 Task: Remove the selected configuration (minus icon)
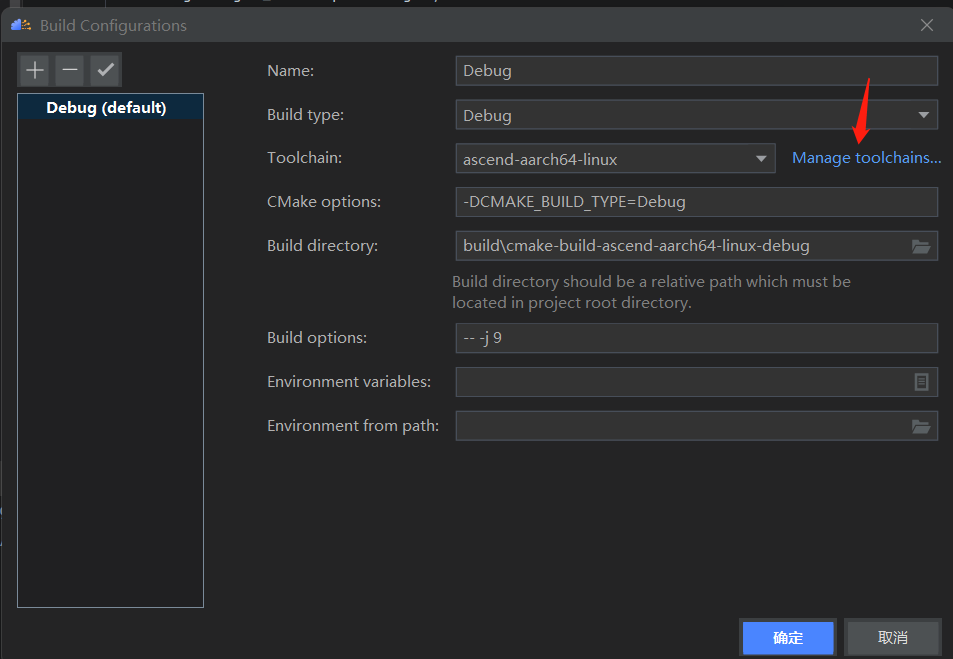[70, 70]
